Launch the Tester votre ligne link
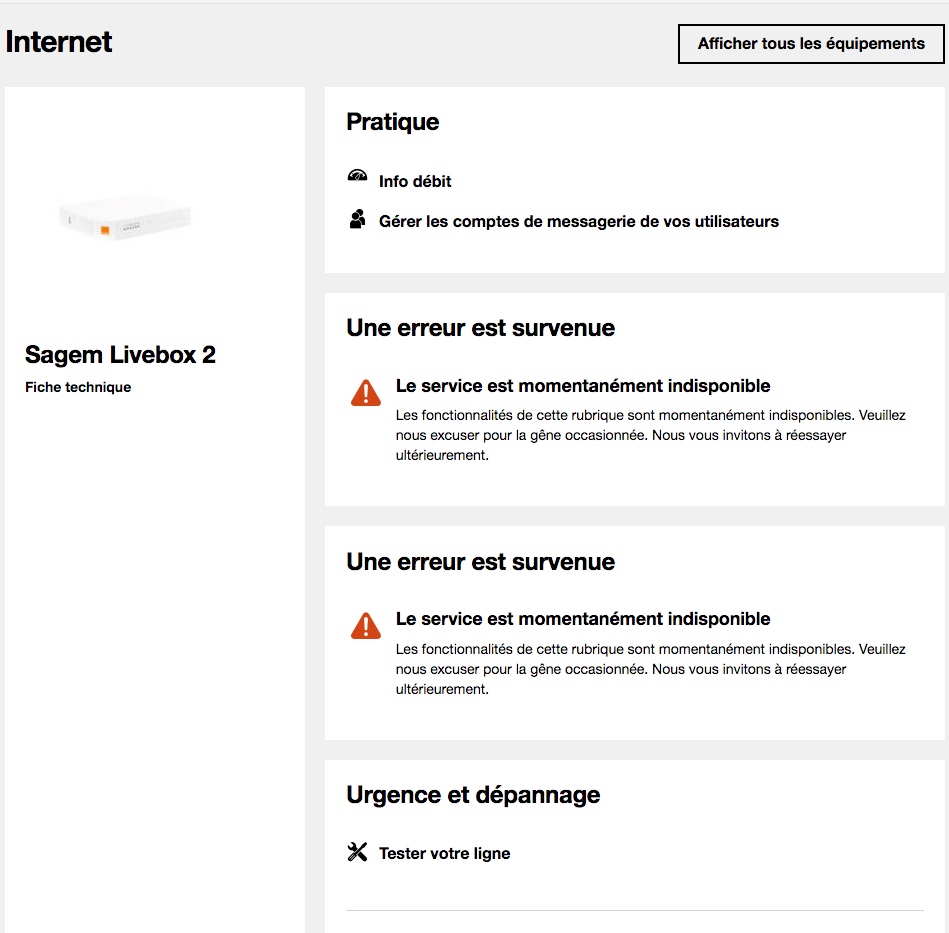Image resolution: width=949 pixels, height=933 pixels. click(444, 854)
